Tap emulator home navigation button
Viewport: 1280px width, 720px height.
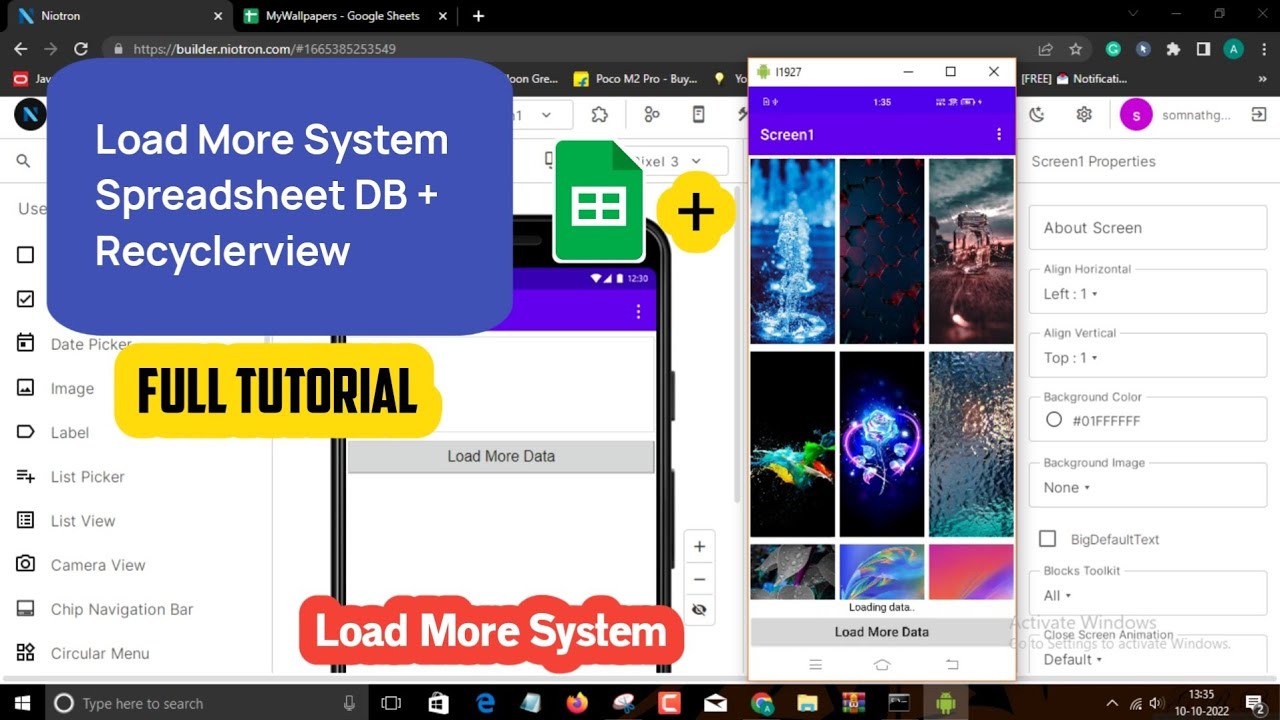(x=882, y=665)
